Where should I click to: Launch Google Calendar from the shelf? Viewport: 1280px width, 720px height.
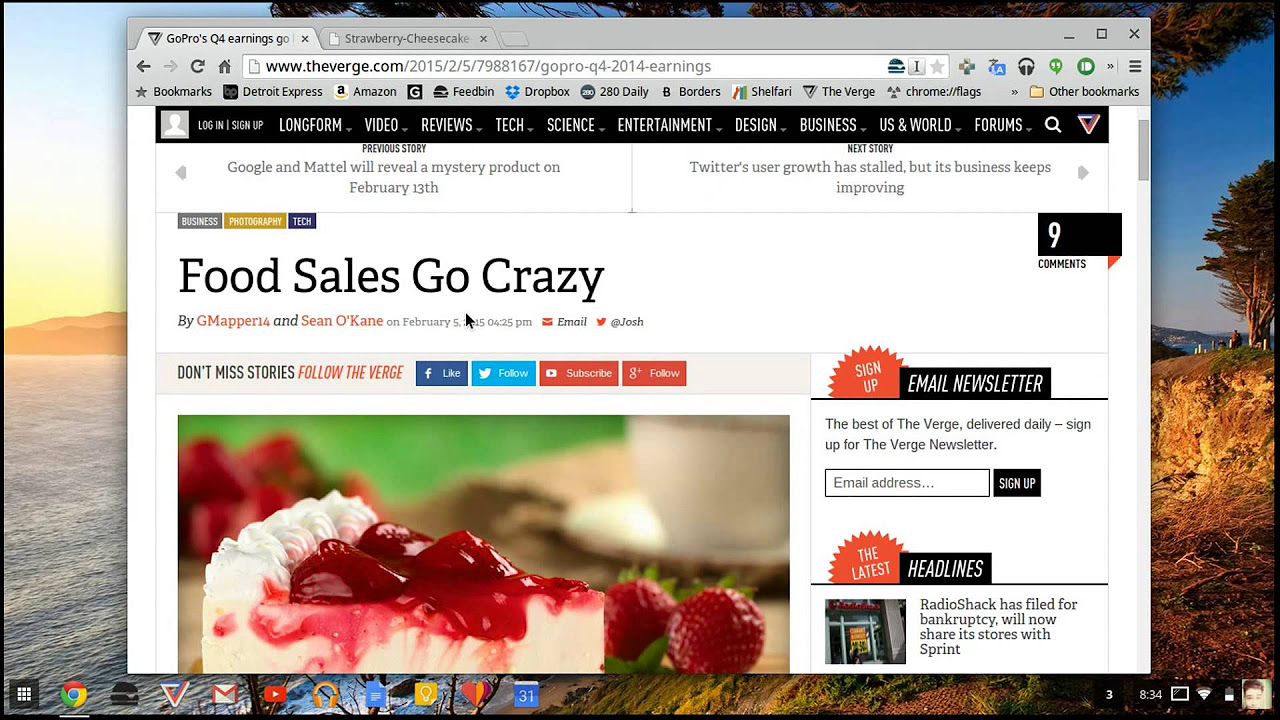(527, 694)
